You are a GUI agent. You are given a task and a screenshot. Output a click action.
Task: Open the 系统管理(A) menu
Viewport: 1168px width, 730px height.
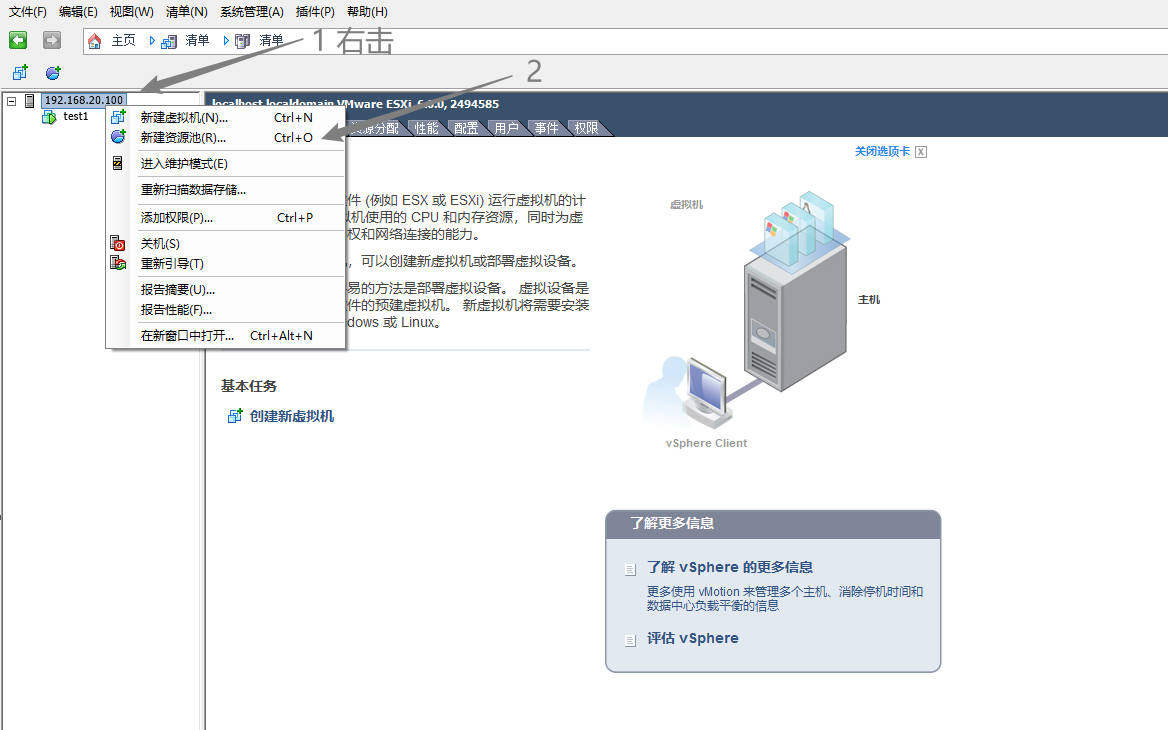pyautogui.click(x=250, y=11)
